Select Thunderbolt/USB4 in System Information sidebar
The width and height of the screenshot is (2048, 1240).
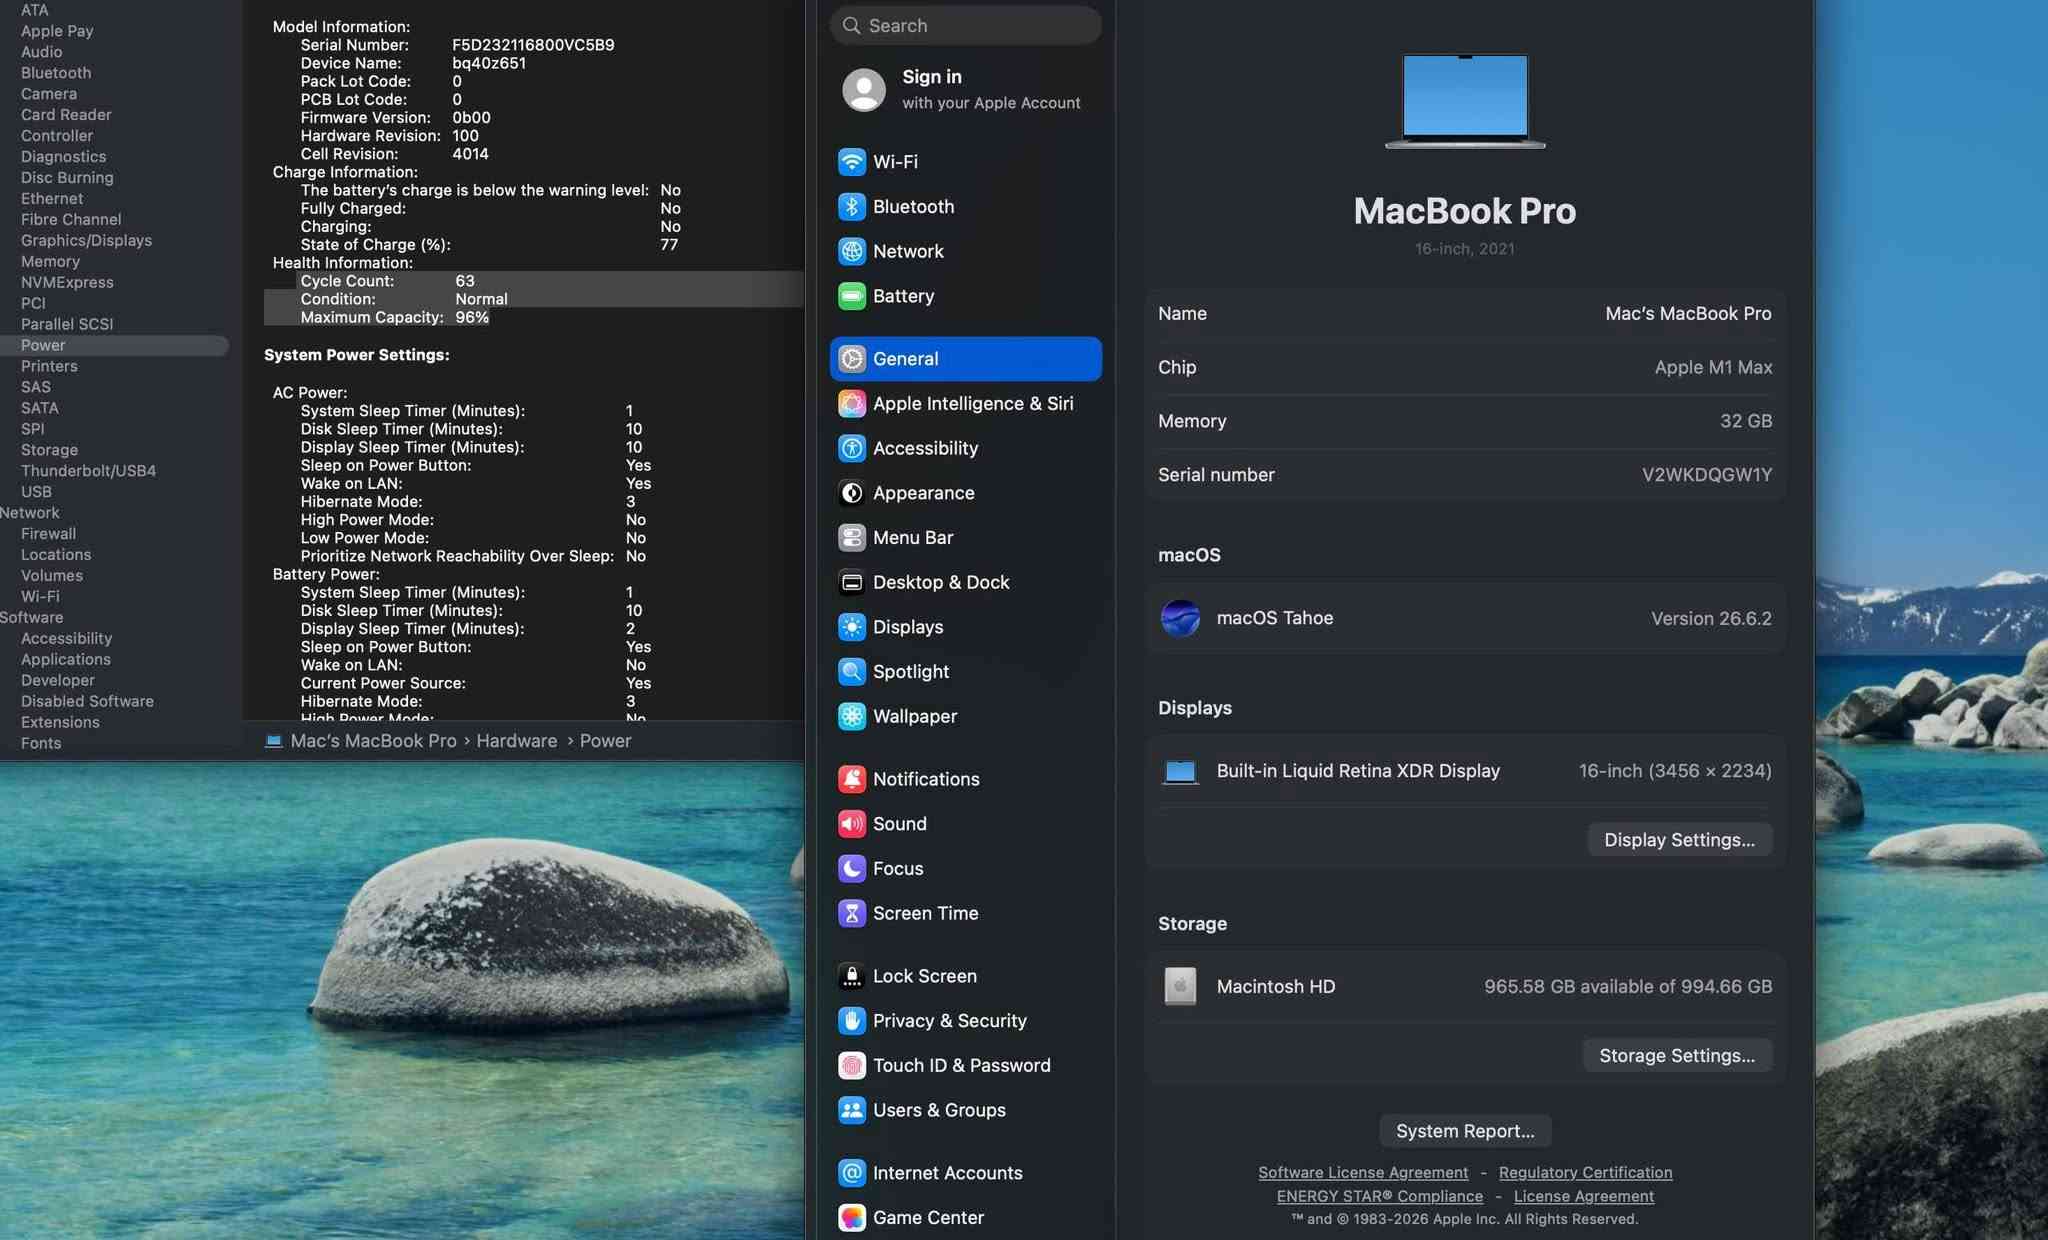(88, 471)
